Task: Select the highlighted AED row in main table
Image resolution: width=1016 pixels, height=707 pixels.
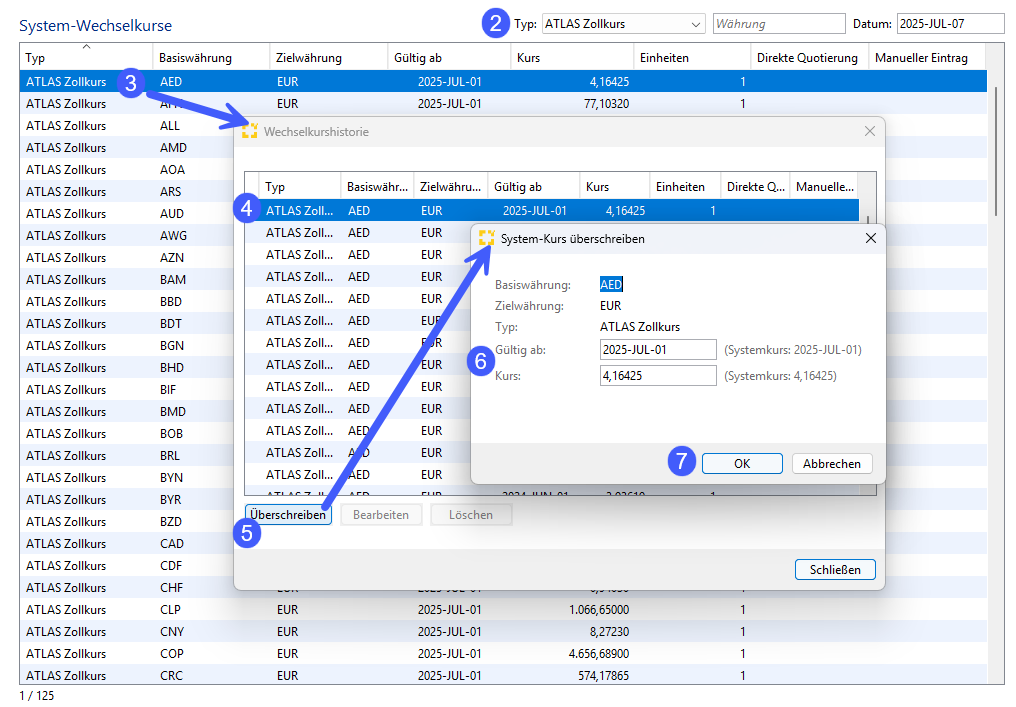Action: pyautogui.click(x=503, y=82)
